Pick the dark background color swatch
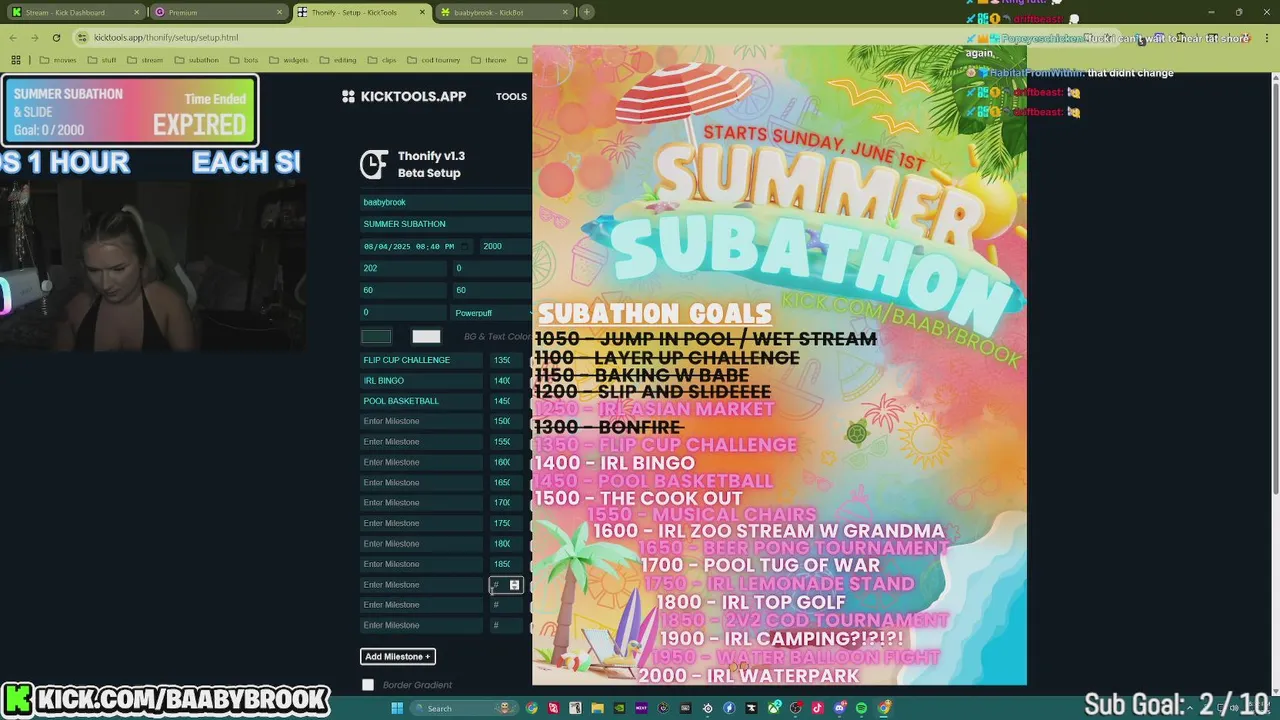Image resolution: width=1280 pixels, height=720 pixels. pos(376,336)
